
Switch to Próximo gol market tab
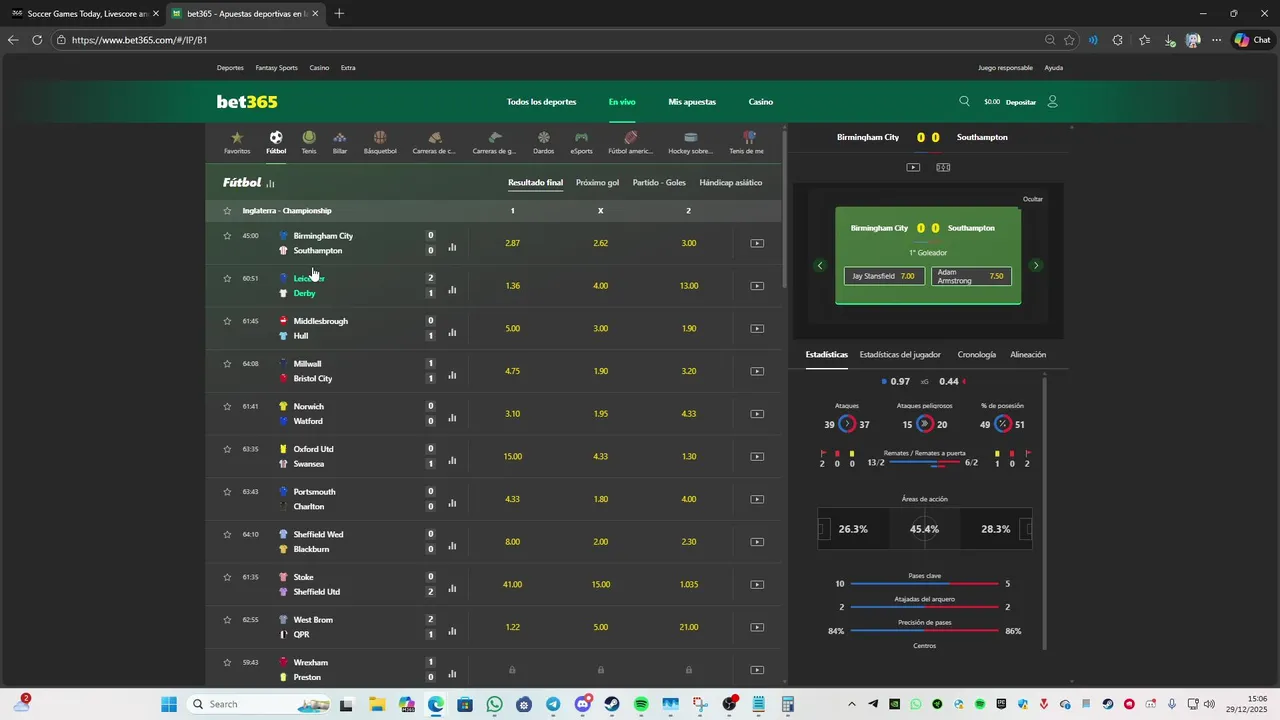(597, 183)
